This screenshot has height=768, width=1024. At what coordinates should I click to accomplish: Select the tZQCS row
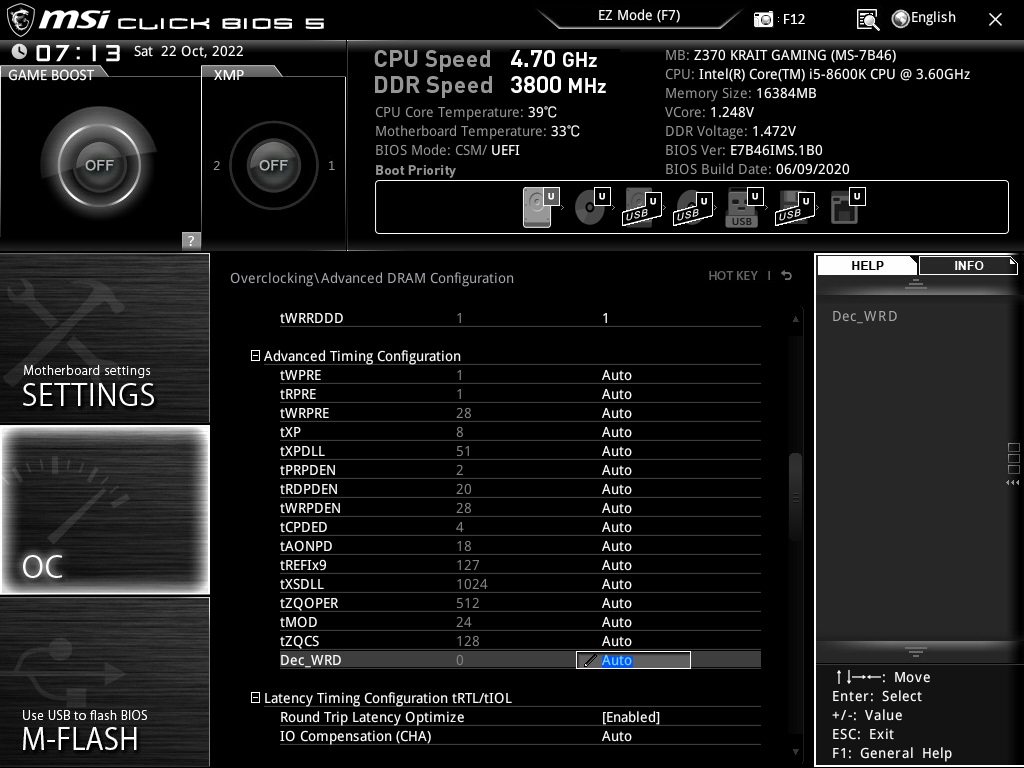coord(520,641)
